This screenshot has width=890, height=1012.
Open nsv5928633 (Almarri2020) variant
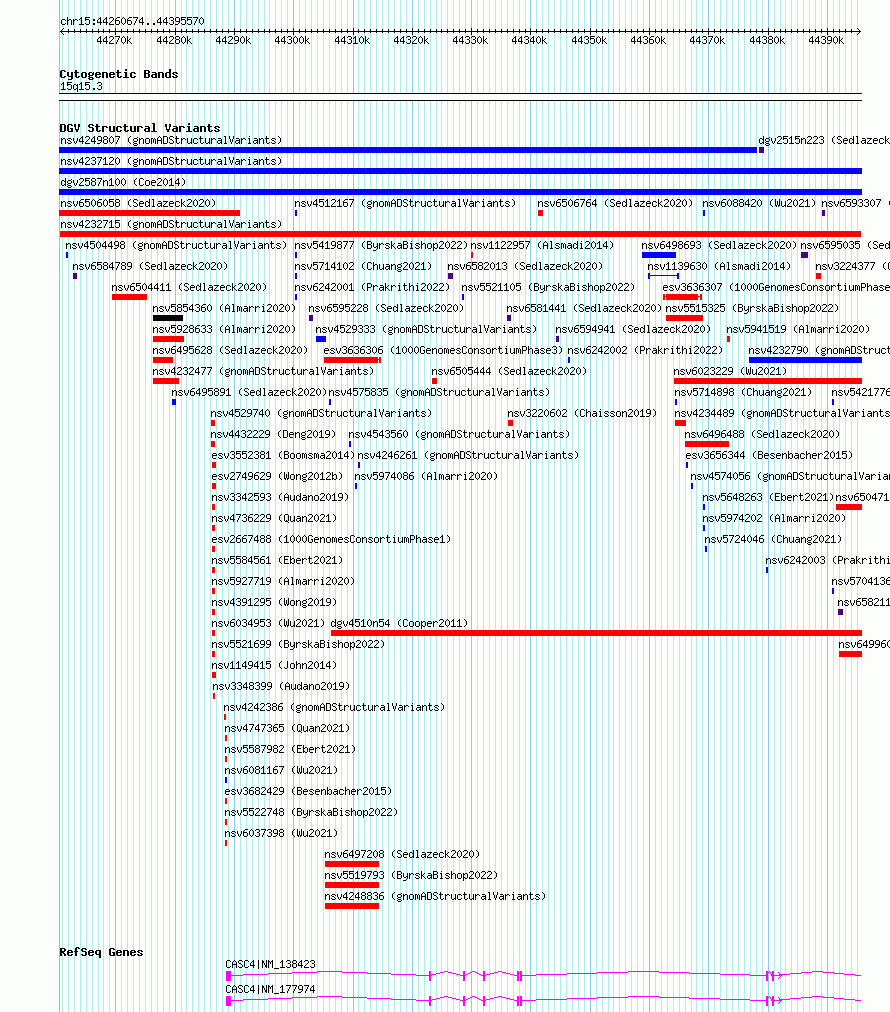224,329
